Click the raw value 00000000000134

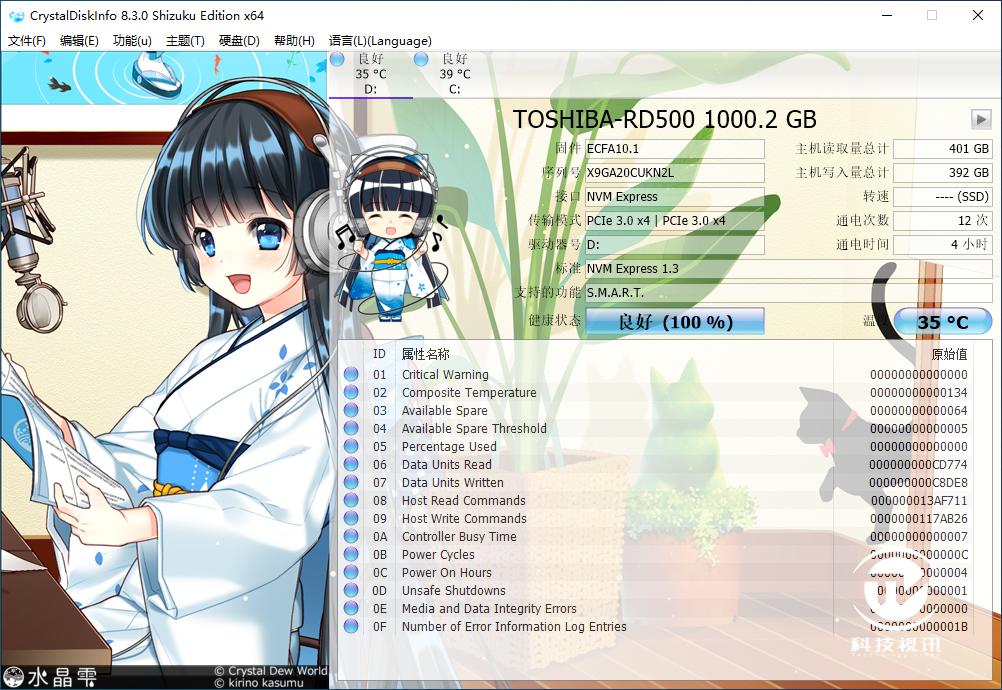click(x=918, y=392)
